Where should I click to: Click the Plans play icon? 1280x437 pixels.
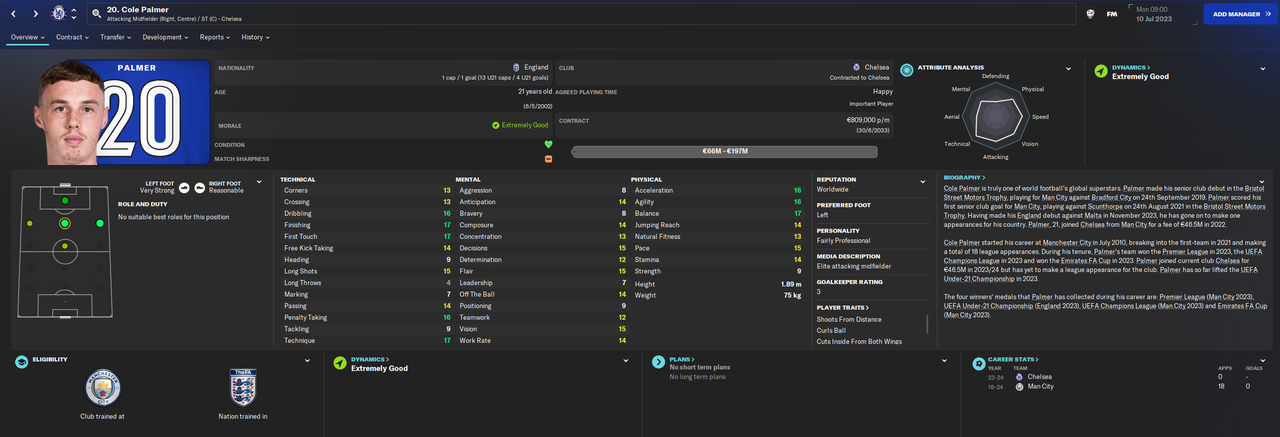point(658,363)
